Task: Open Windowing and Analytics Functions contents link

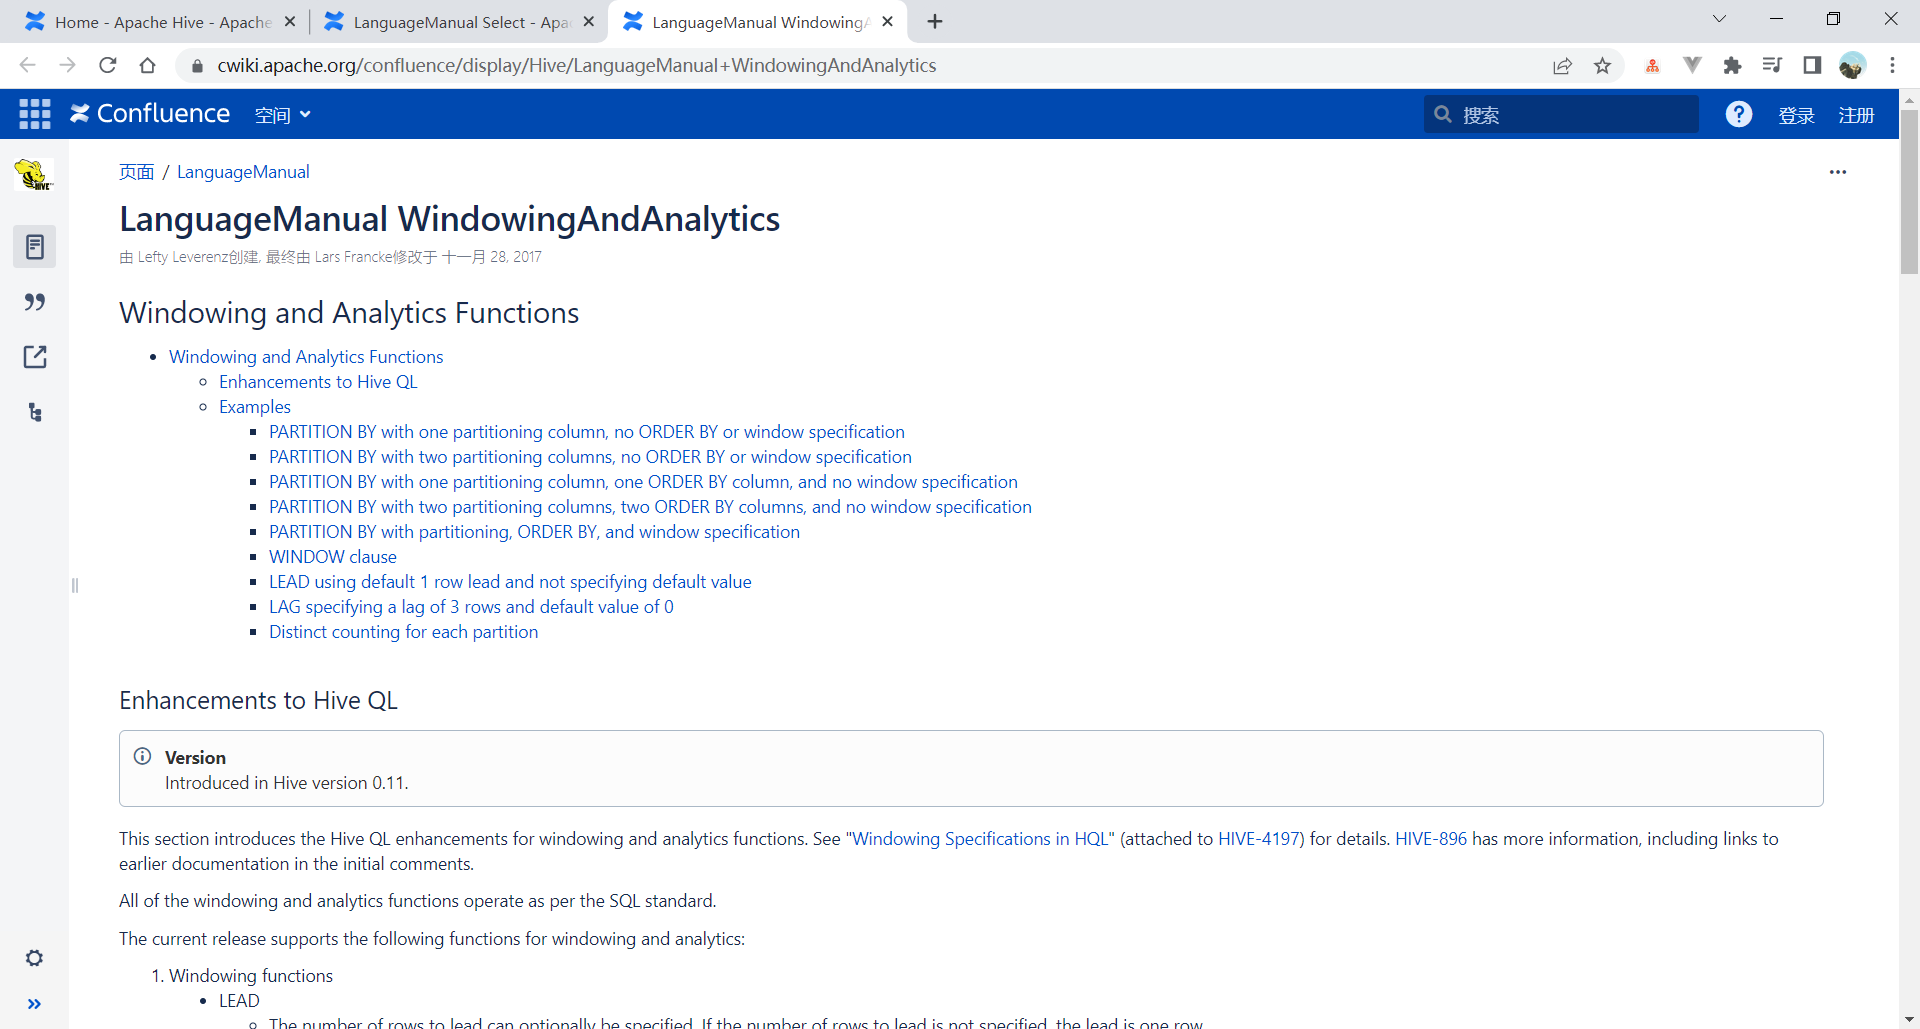Action: (306, 357)
